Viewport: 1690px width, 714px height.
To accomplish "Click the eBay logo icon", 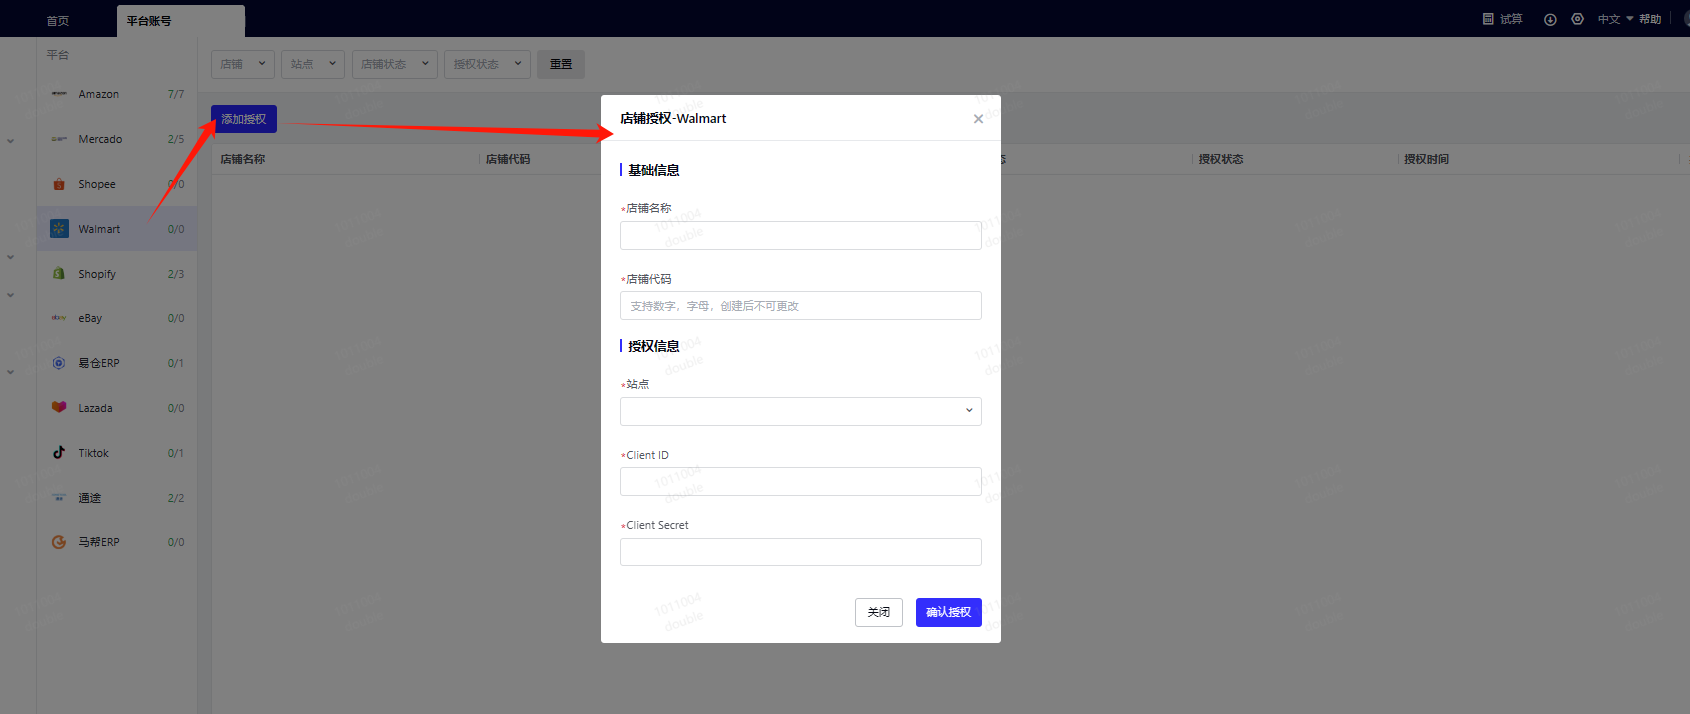I will pyautogui.click(x=59, y=318).
